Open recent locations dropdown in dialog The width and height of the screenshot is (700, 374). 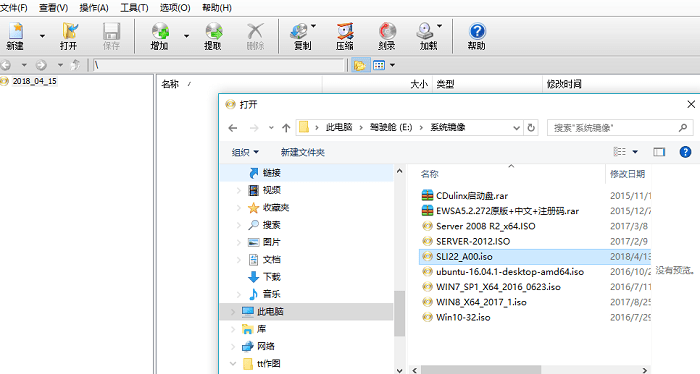coord(271,128)
